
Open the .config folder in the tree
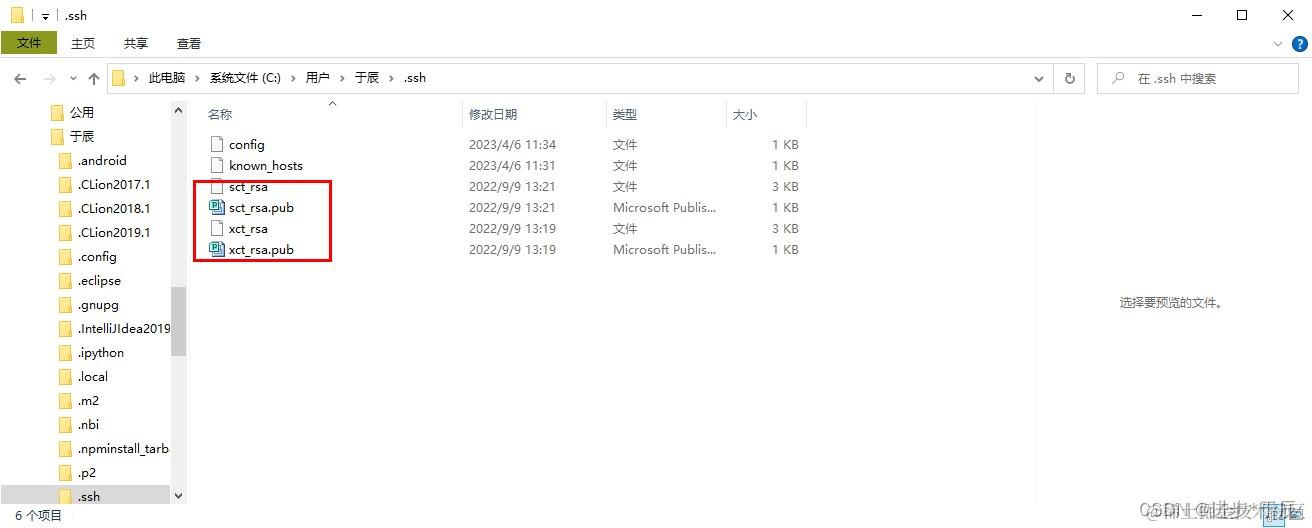coord(98,257)
